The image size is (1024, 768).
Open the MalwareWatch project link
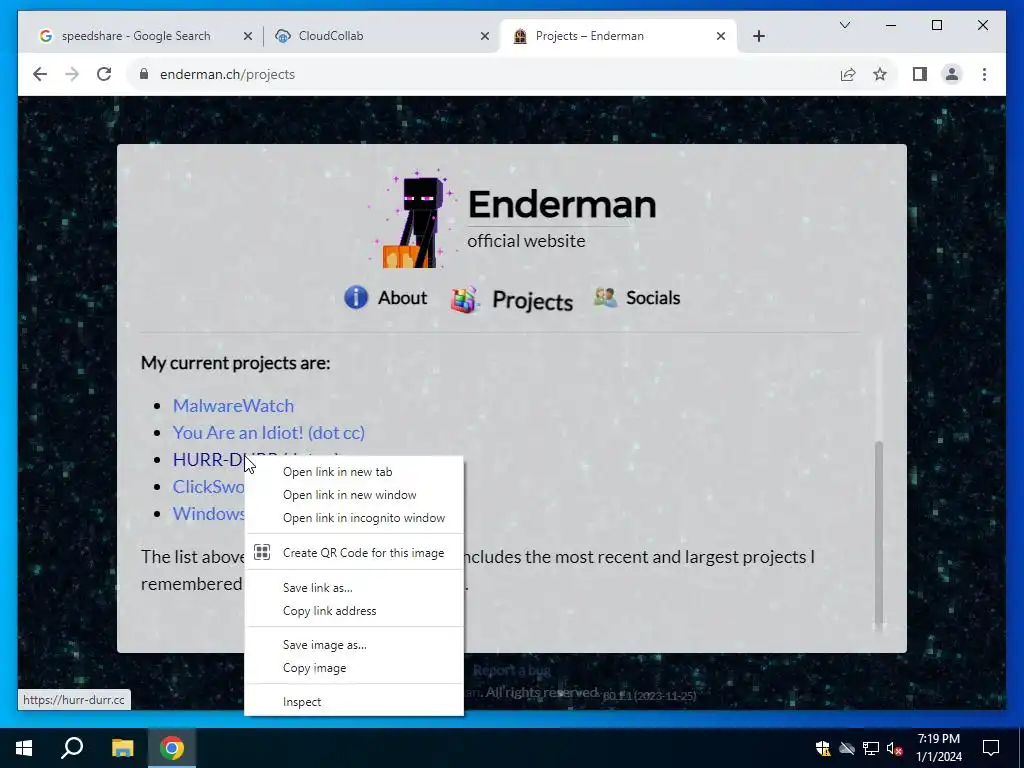click(x=233, y=406)
